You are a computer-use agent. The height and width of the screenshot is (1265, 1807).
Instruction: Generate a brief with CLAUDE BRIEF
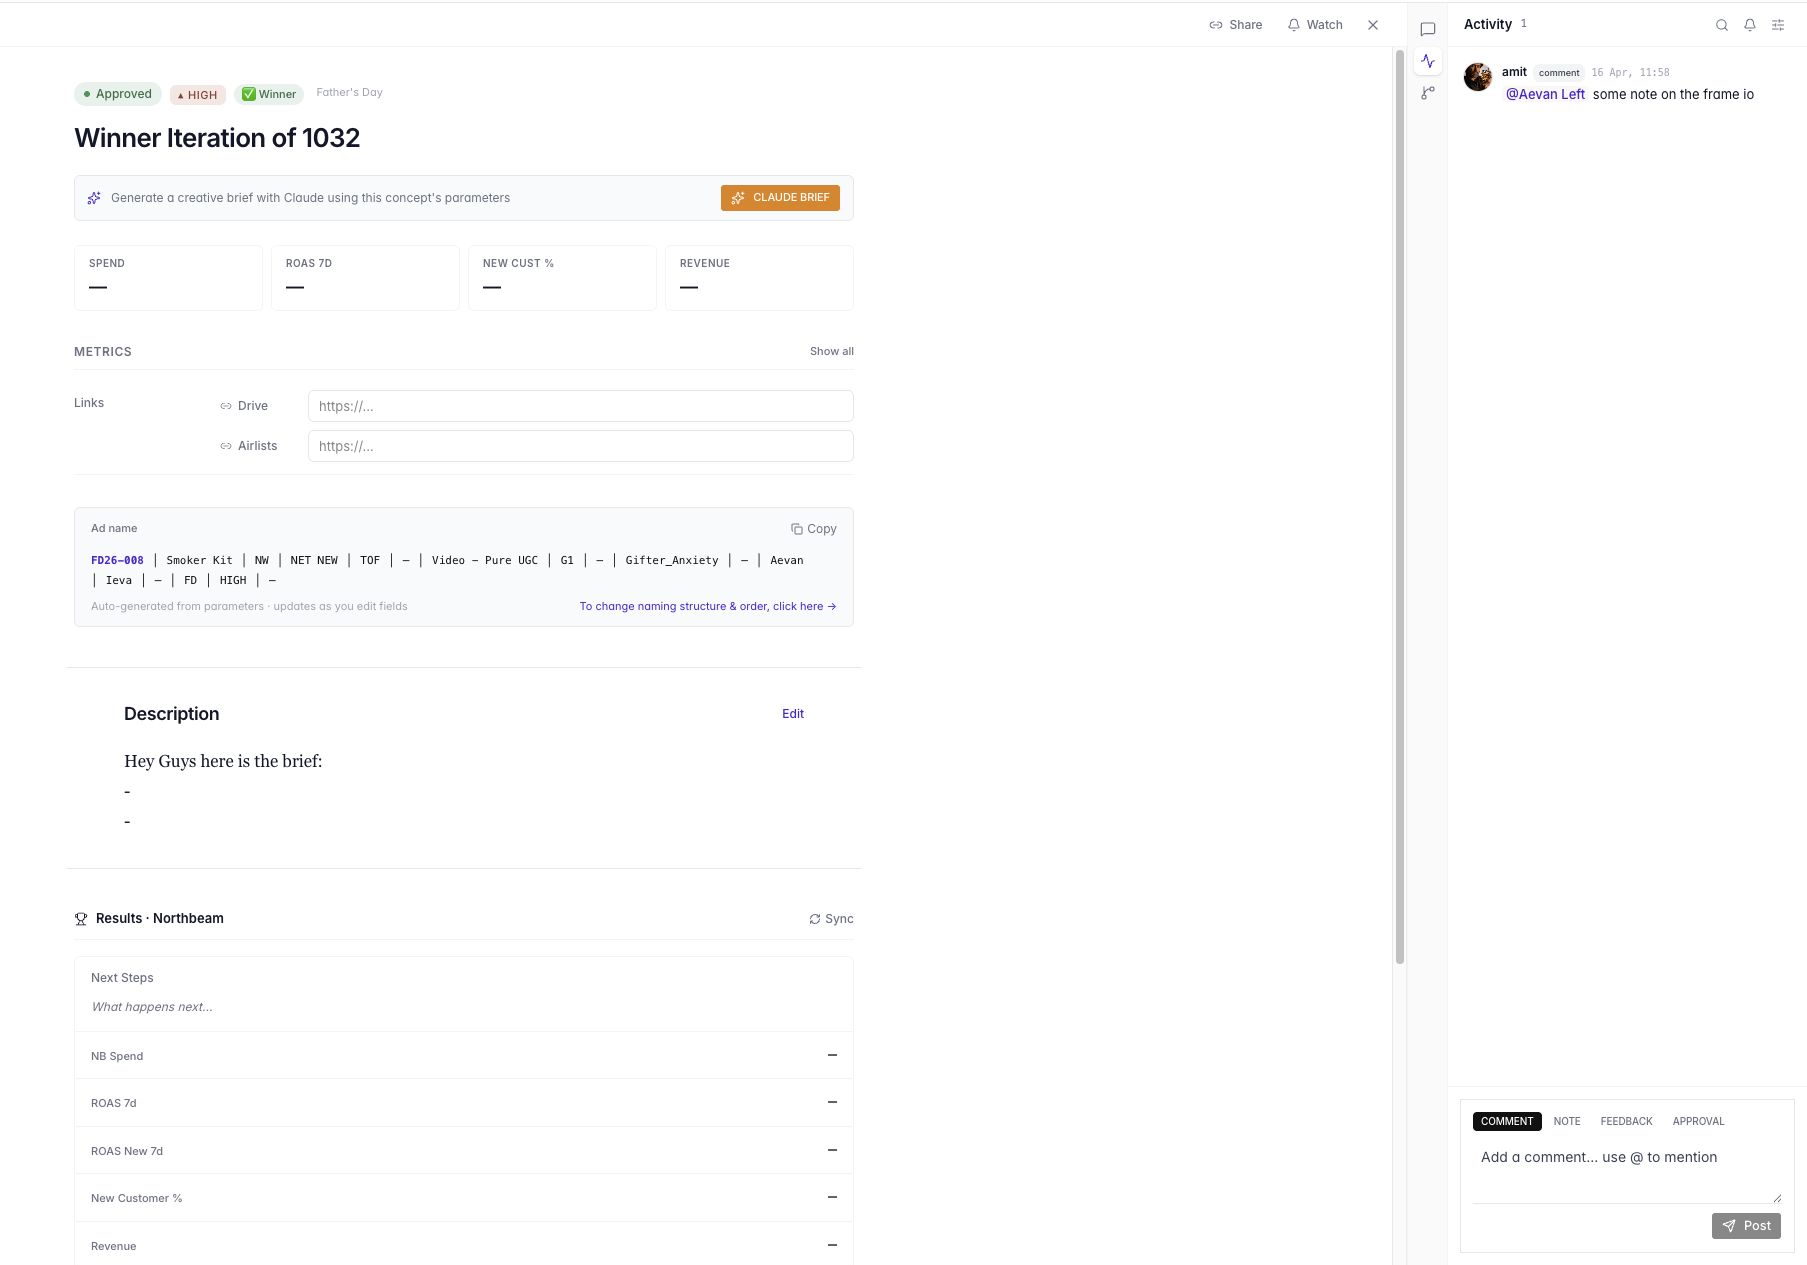780,198
